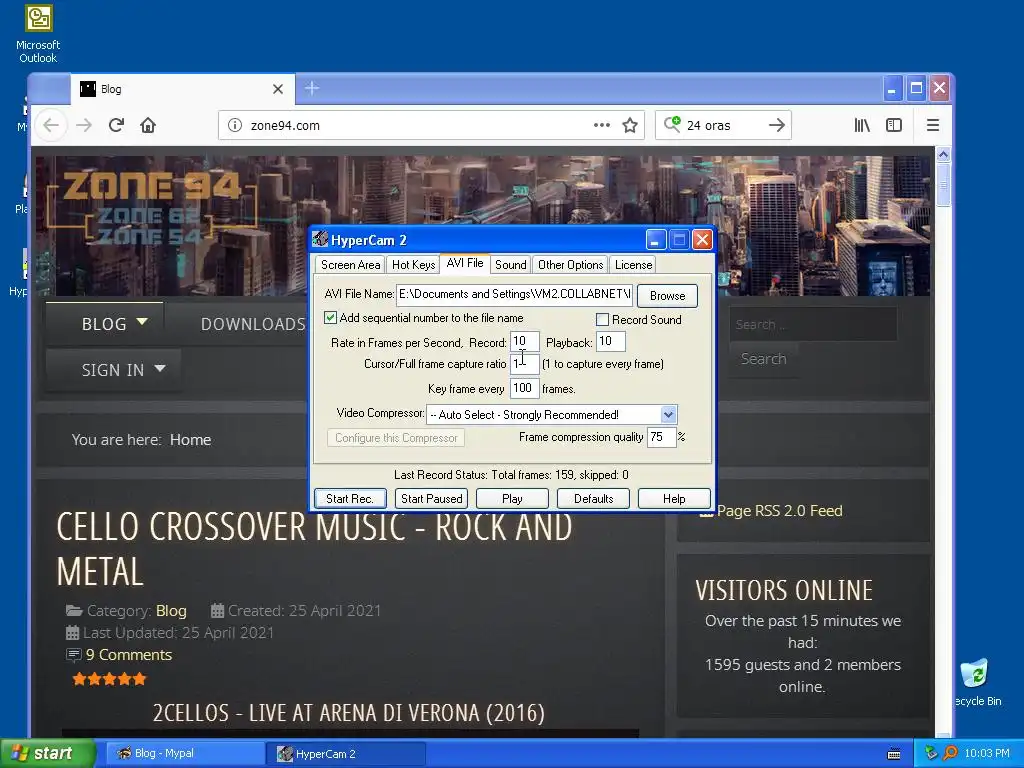This screenshot has width=1024, height=768.
Task: Open the Sound tab
Action: point(511,264)
